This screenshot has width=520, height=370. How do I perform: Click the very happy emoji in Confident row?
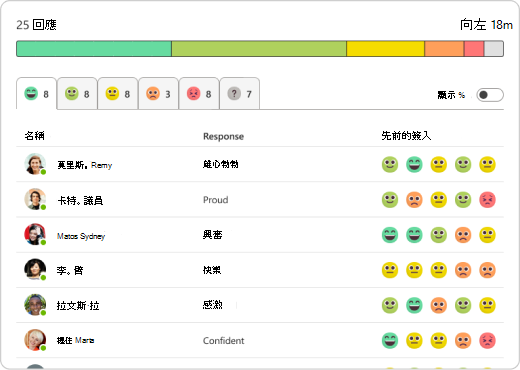390,340
